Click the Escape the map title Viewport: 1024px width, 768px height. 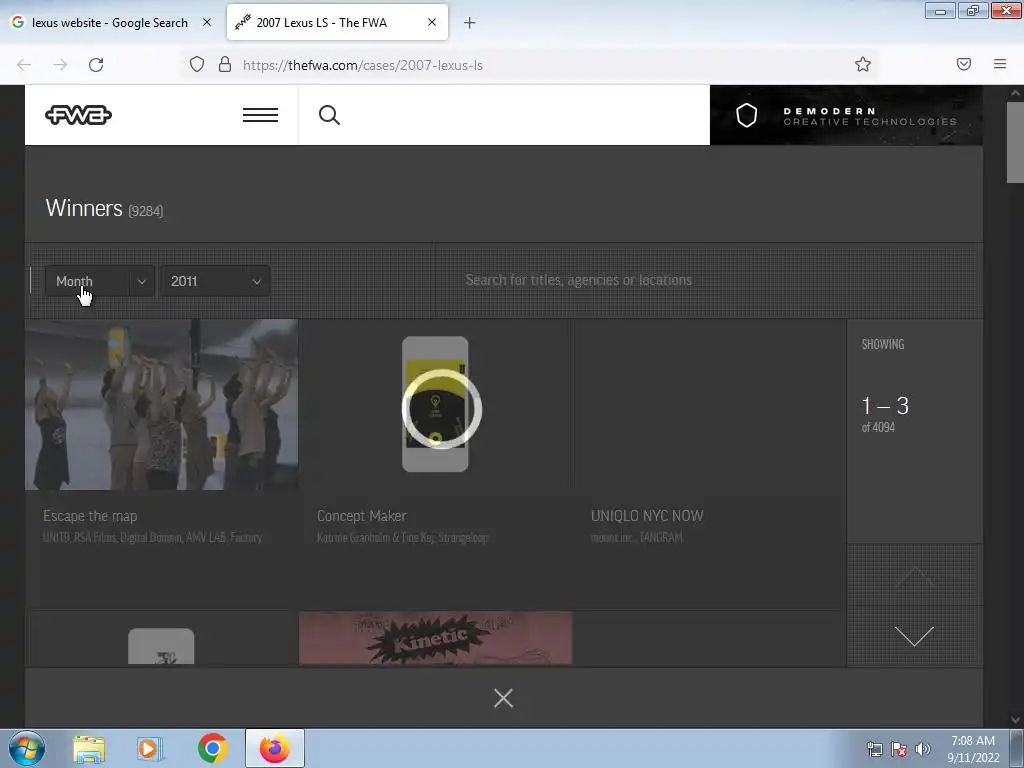(x=90, y=516)
